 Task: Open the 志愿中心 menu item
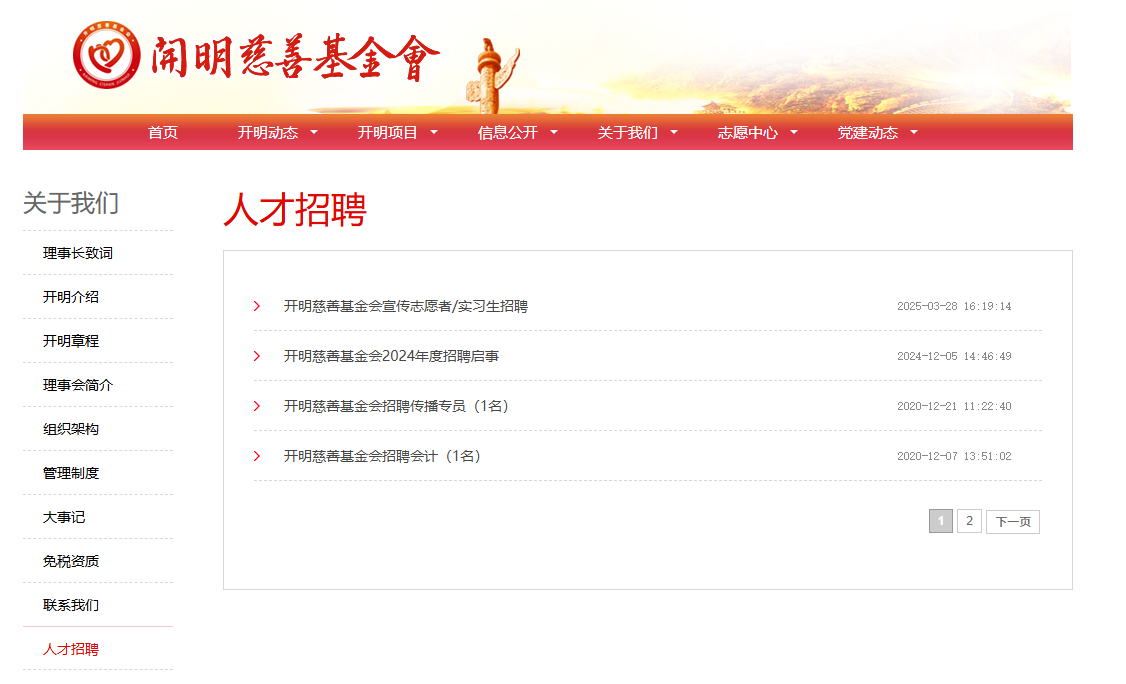pyautogui.click(x=747, y=132)
